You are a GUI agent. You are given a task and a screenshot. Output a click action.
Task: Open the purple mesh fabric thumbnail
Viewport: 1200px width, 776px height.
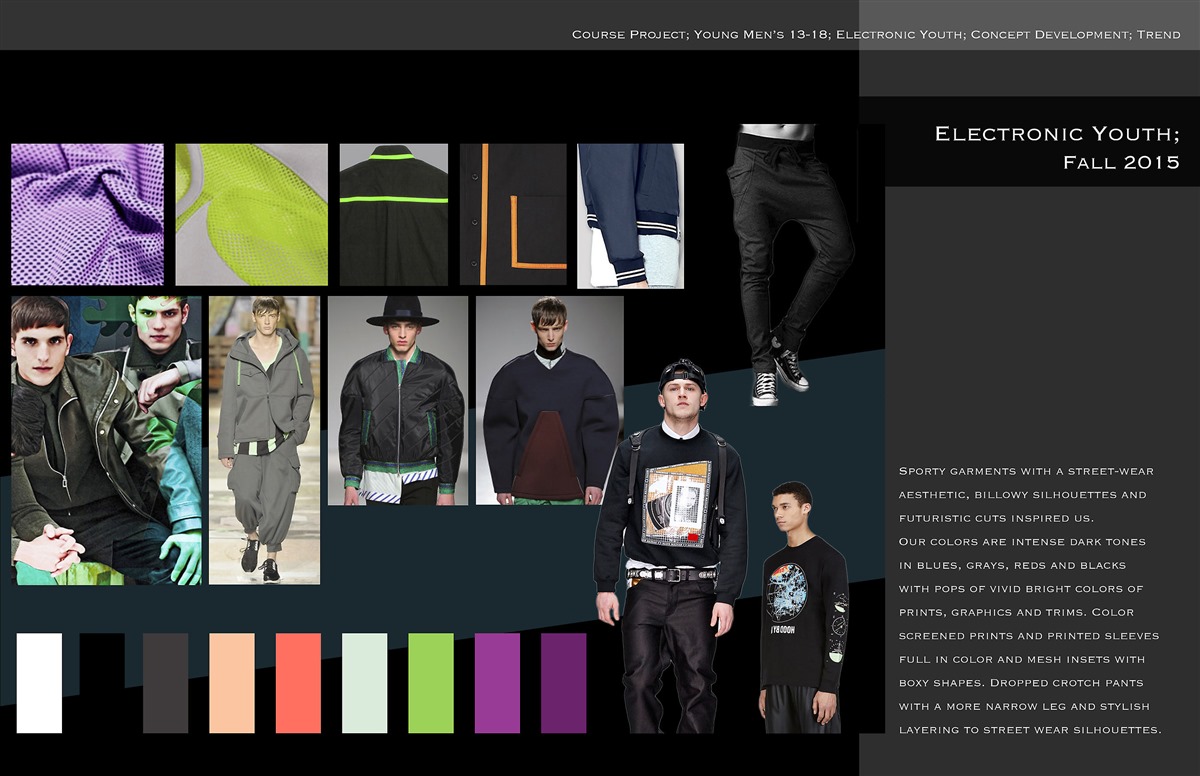point(87,215)
